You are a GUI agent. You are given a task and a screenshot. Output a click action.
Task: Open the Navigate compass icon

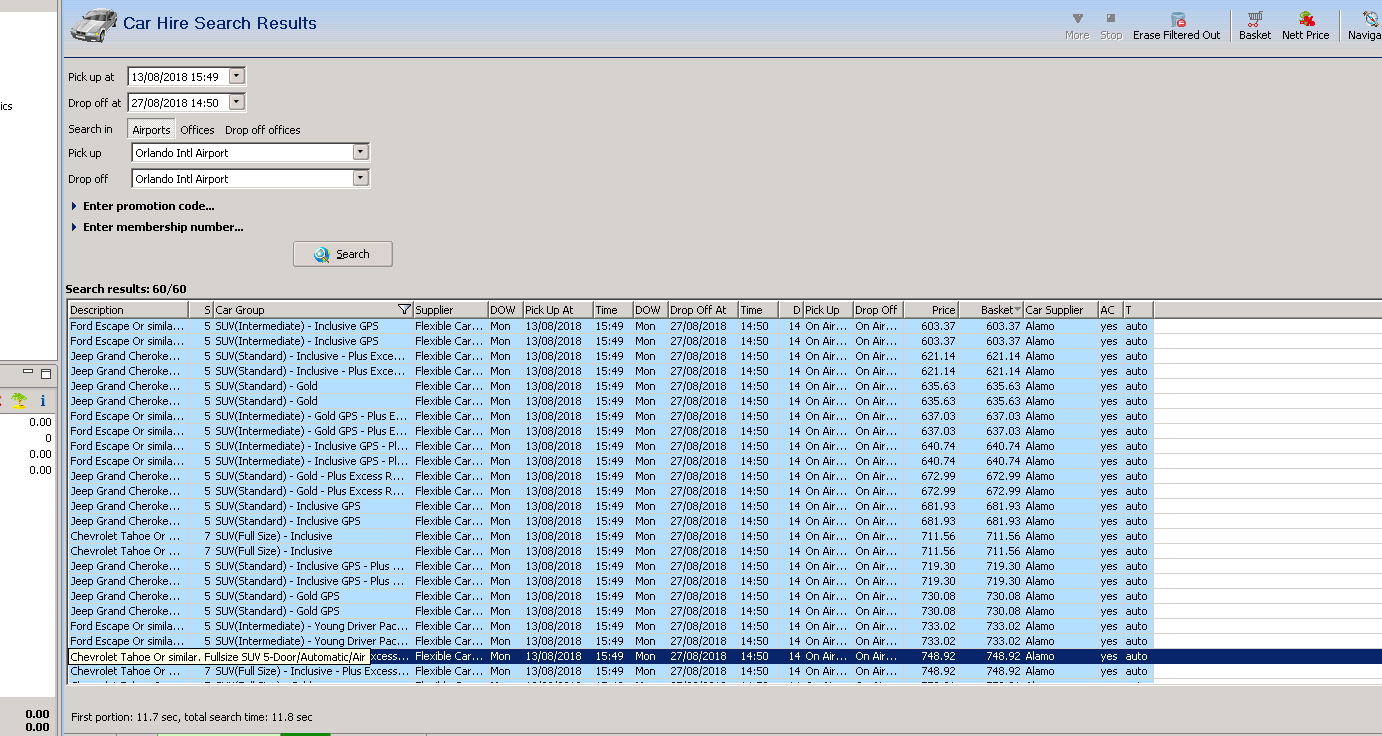[x=1370, y=19]
